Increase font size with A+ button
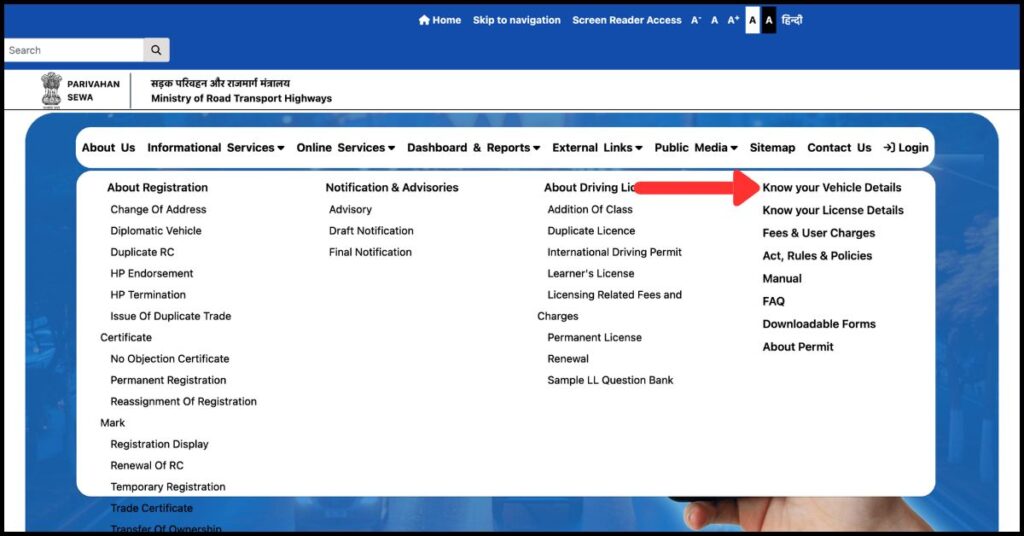1024x536 pixels. (733, 20)
